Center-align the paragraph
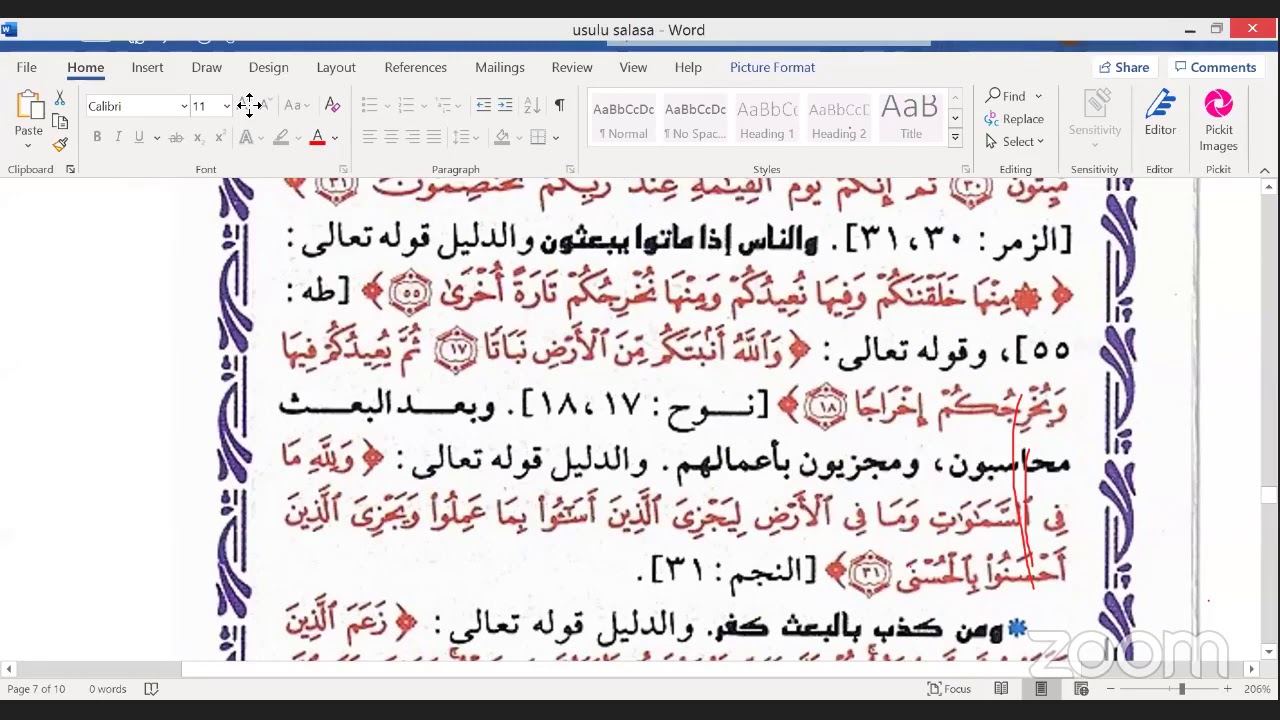1280x720 pixels. (x=391, y=137)
